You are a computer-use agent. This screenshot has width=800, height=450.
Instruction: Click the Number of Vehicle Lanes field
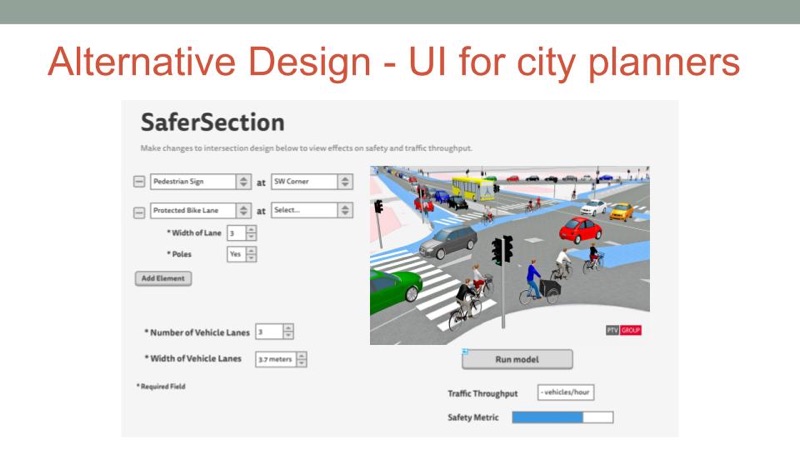click(269, 332)
